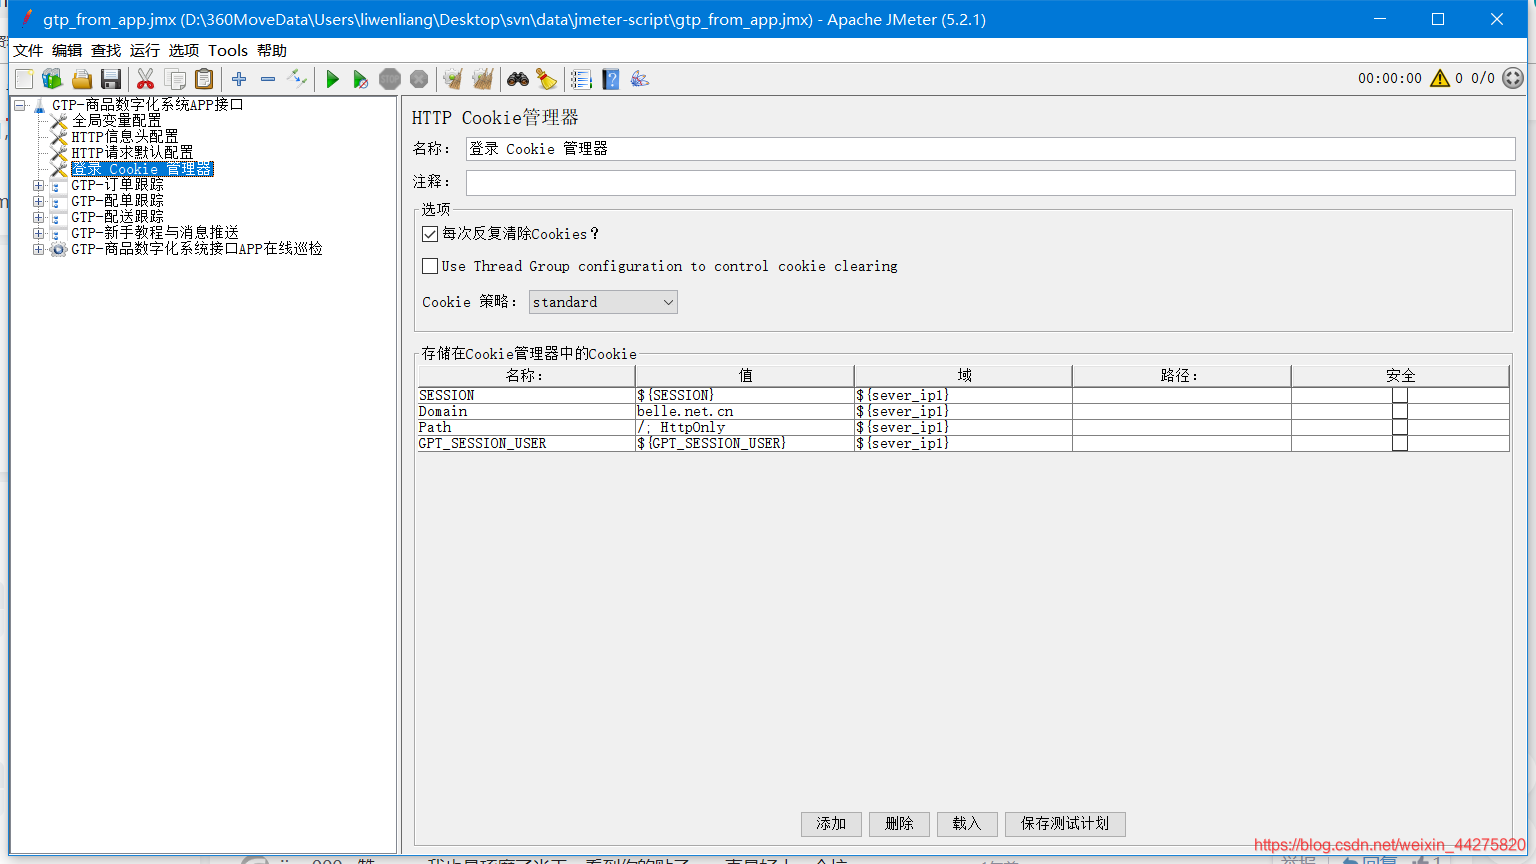This screenshot has width=1536, height=864.
Task: Click the Help question mark icon
Action: (611, 79)
